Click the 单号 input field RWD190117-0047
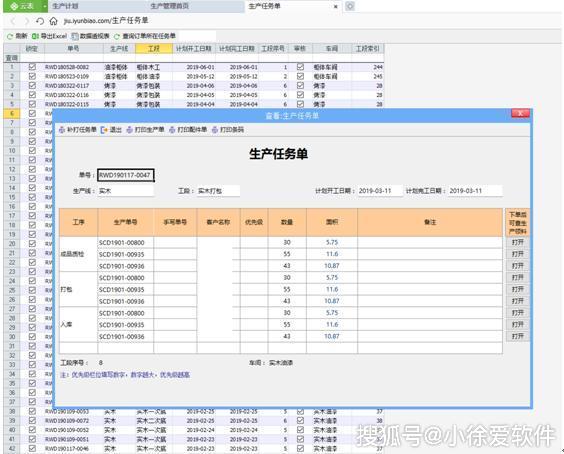Viewport: 564px width, 454px height. pos(126,175)
